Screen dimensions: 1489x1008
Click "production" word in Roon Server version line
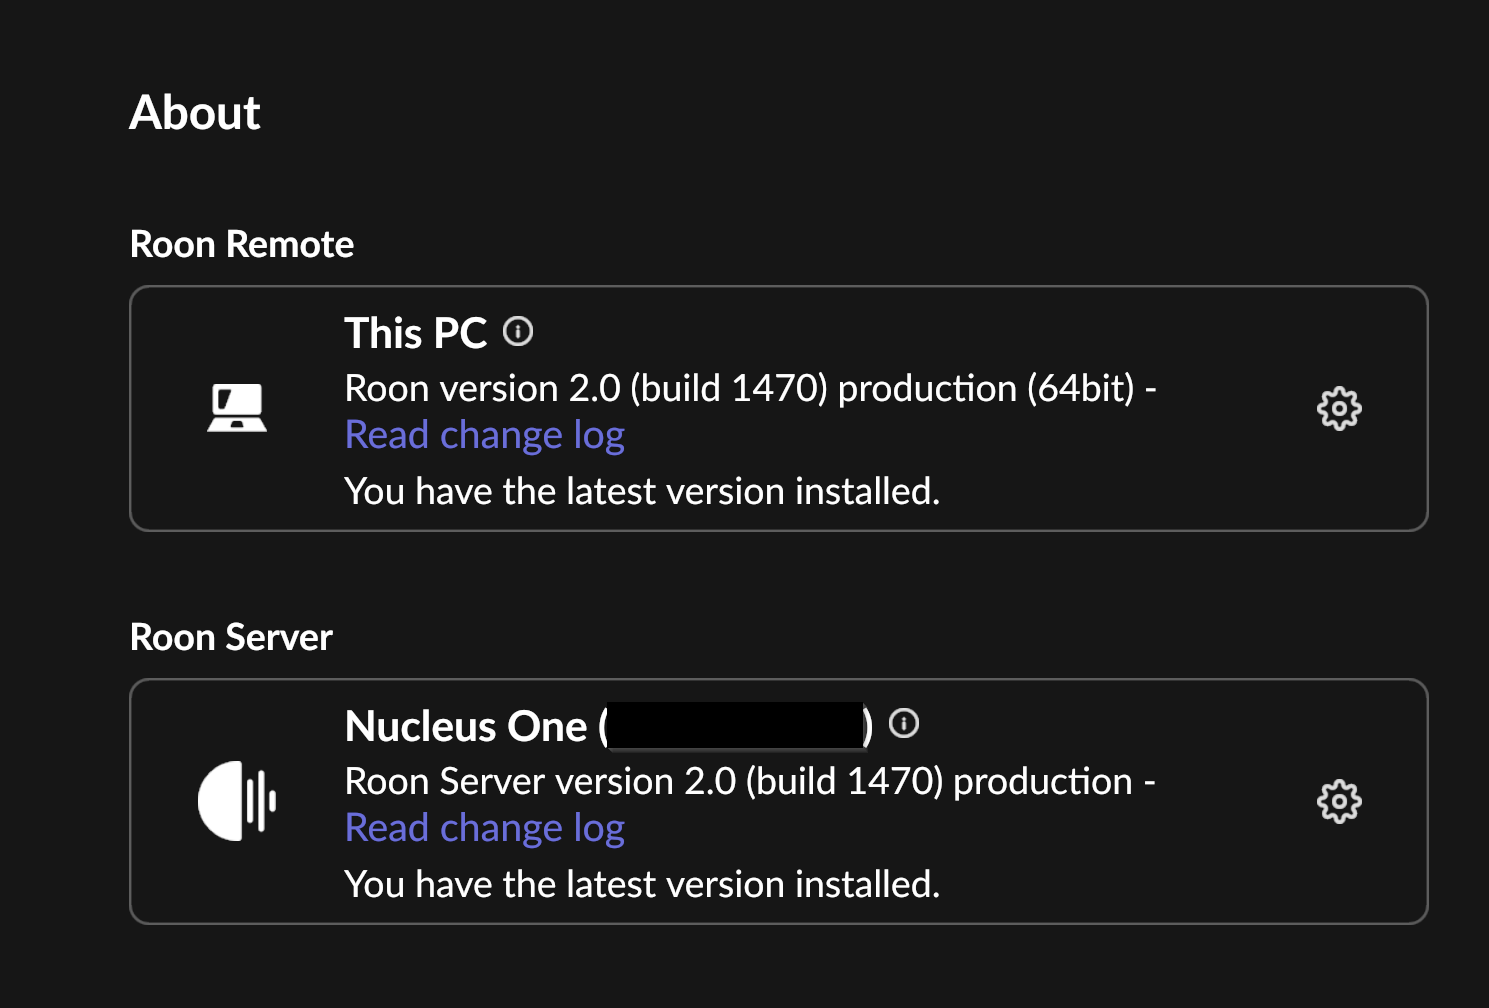[x=1043, y=783]
